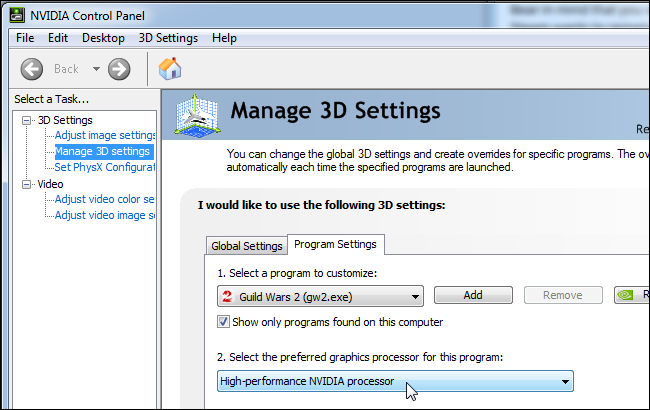The height and width of the screenshot is (410, 650).
Task: Click the NVIDIA Control Panel title icon
Action: pyautogui.click(x=17, y=15)
